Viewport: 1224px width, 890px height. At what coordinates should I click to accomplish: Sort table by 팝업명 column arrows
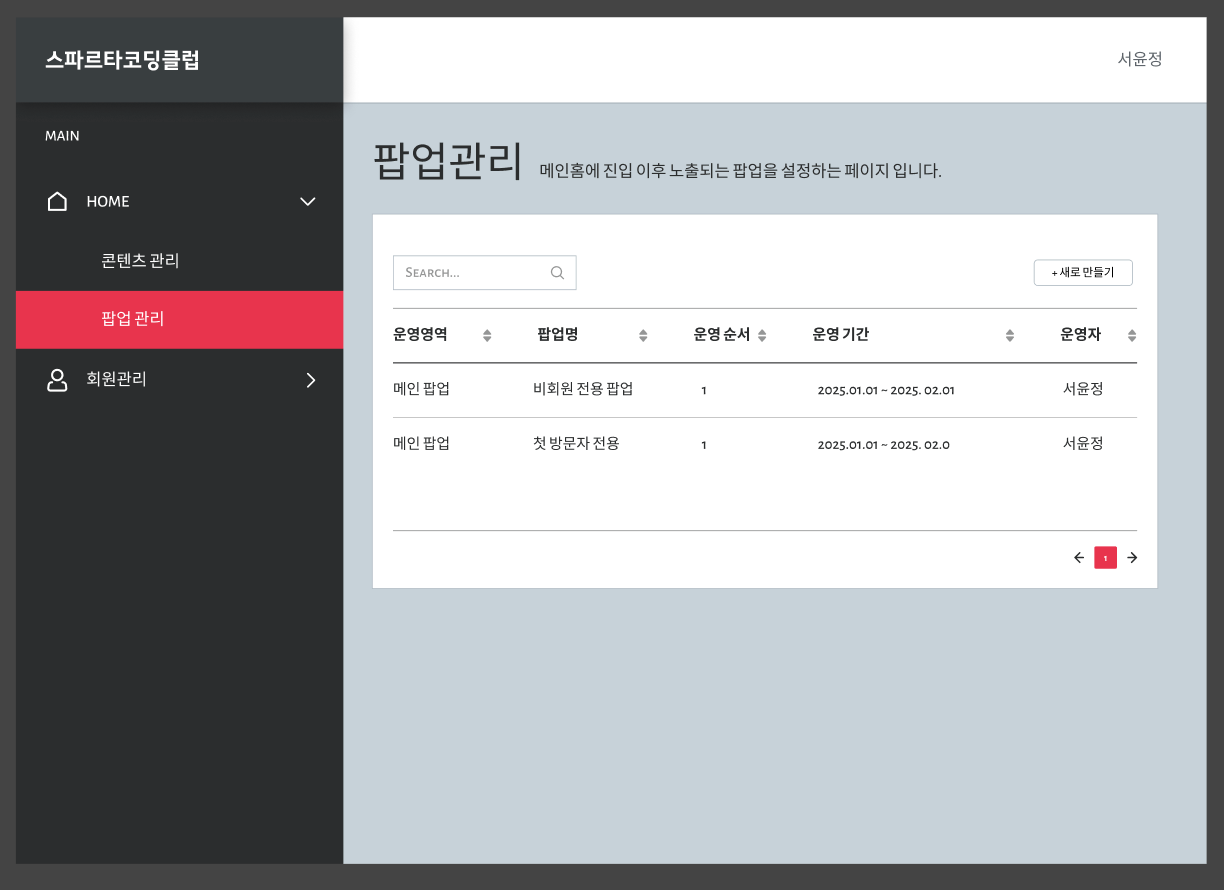tap(643, 336)
